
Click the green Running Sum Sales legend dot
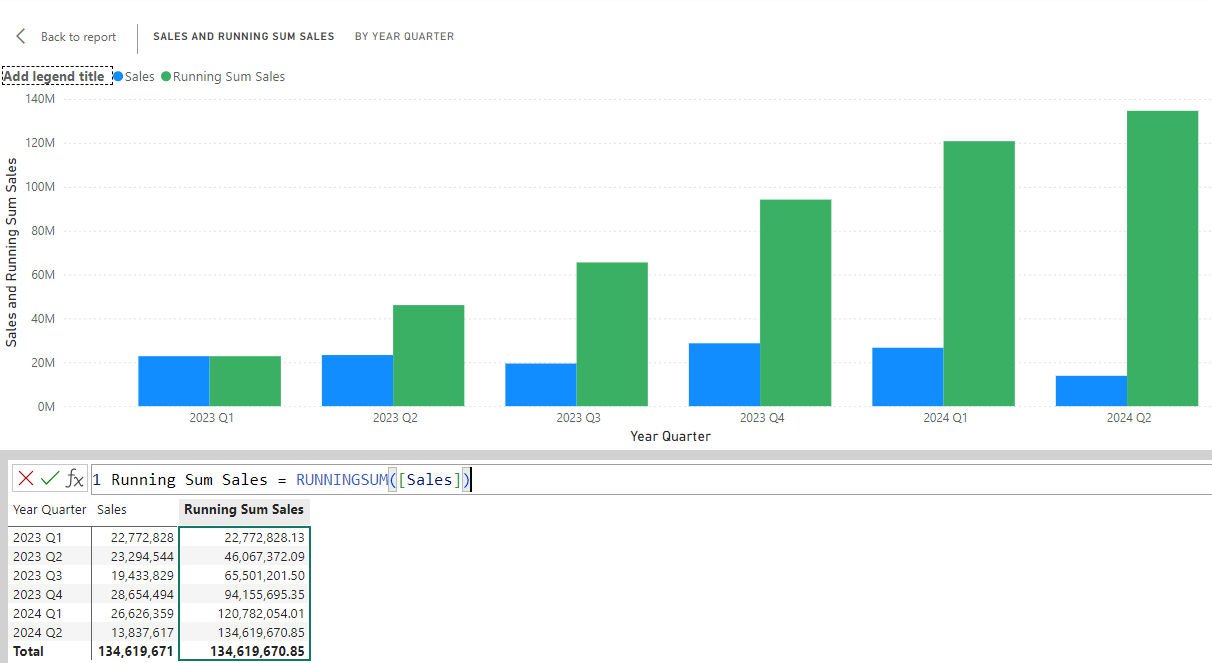[165, 76]
